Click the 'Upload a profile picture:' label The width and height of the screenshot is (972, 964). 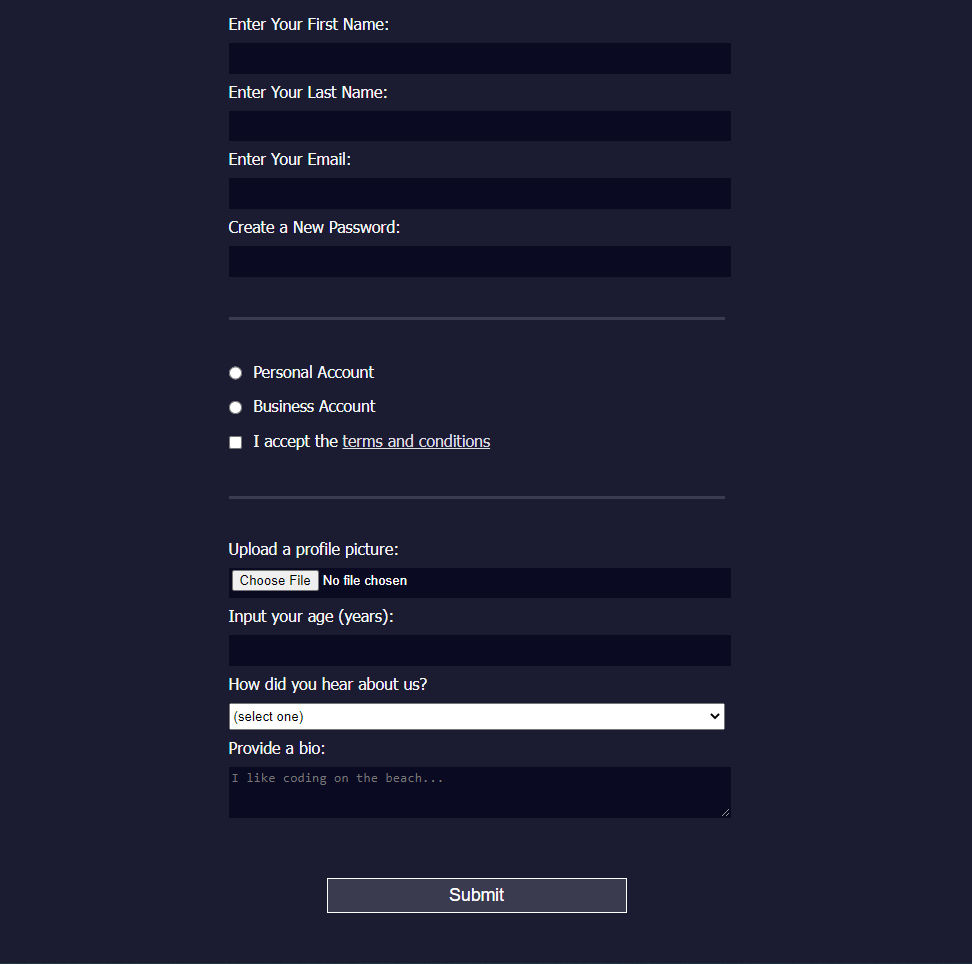tap(313, 549)
